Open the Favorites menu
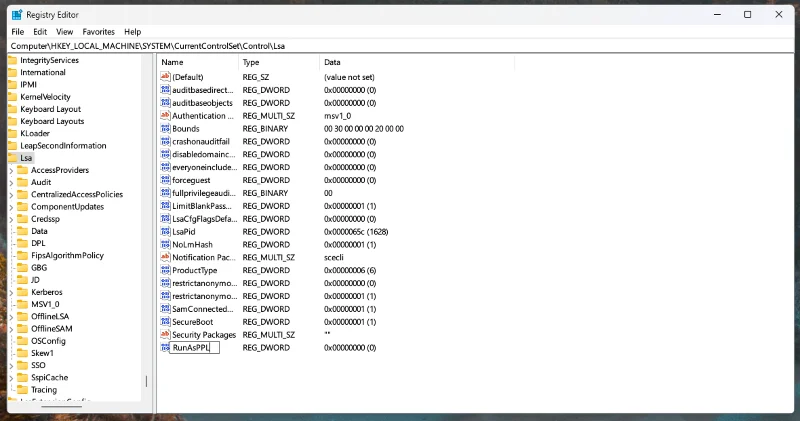 (98, 32)
